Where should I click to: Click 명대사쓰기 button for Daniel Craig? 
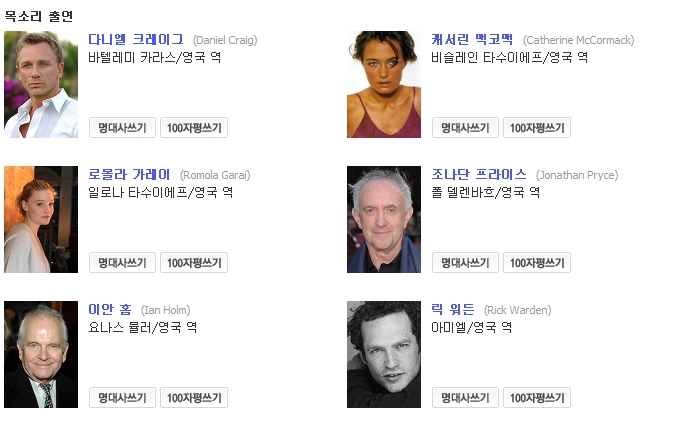122,128
